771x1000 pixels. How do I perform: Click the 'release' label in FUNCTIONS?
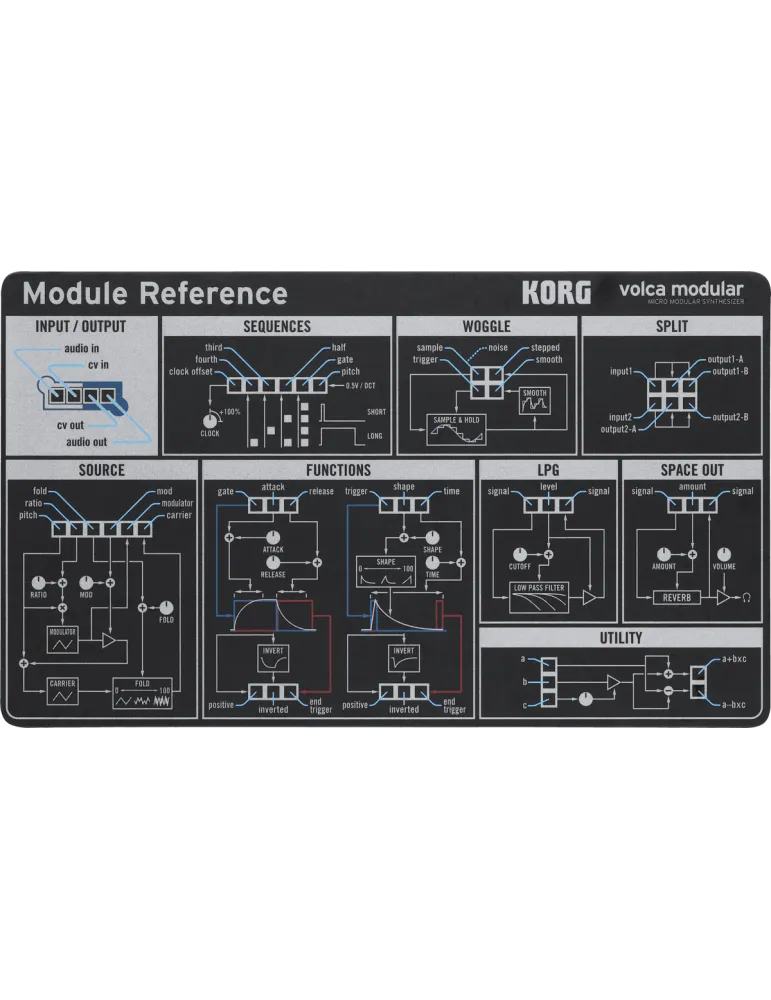(x=321, y=491)
